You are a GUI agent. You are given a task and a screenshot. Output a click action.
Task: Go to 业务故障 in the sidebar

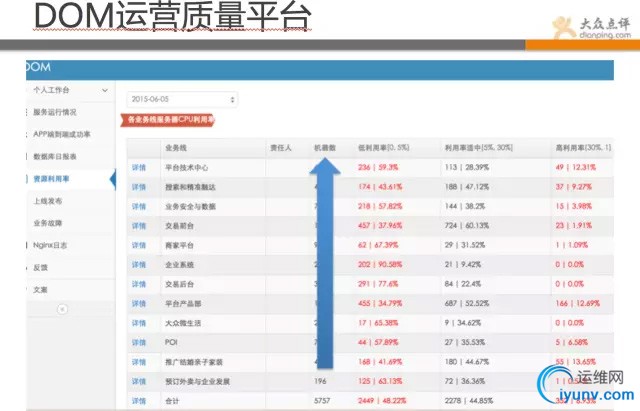(x=48, y=223)
